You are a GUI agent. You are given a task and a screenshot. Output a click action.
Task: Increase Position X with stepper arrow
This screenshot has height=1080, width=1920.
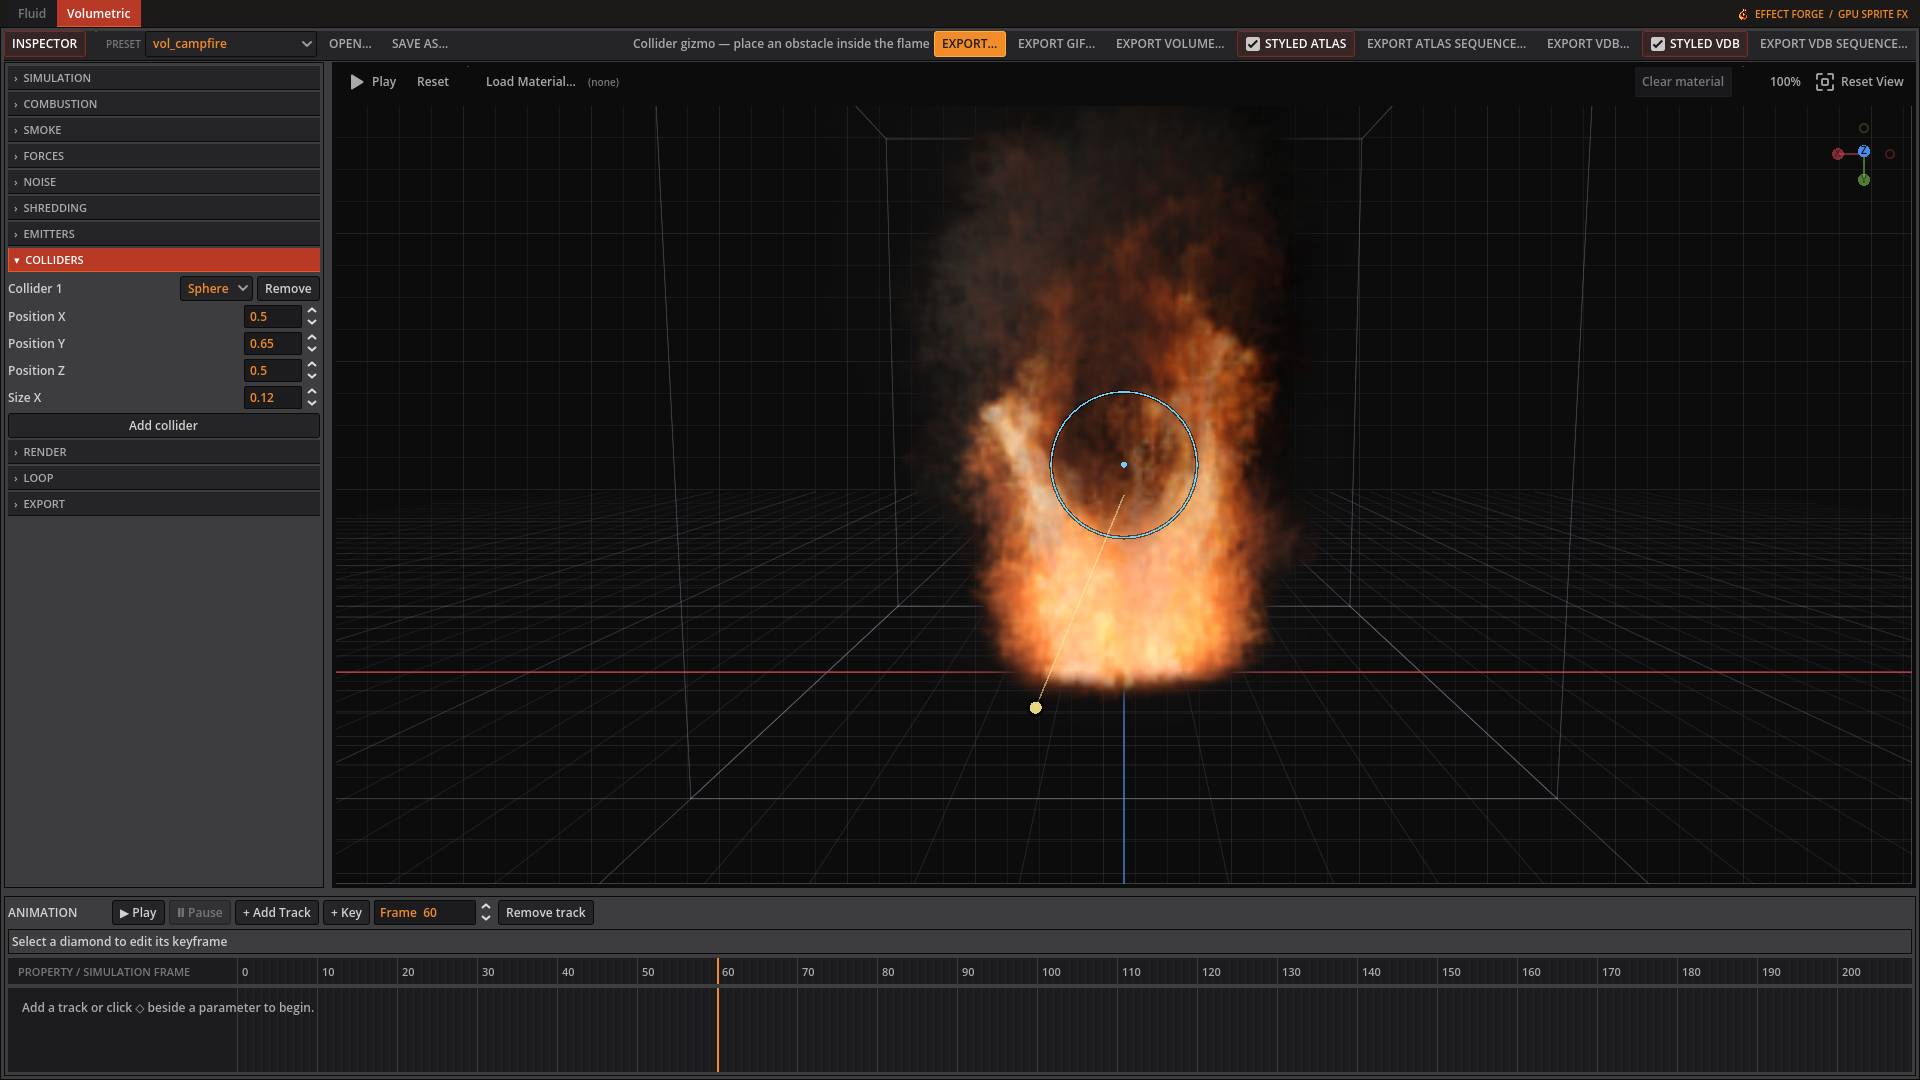coord(312,311)
